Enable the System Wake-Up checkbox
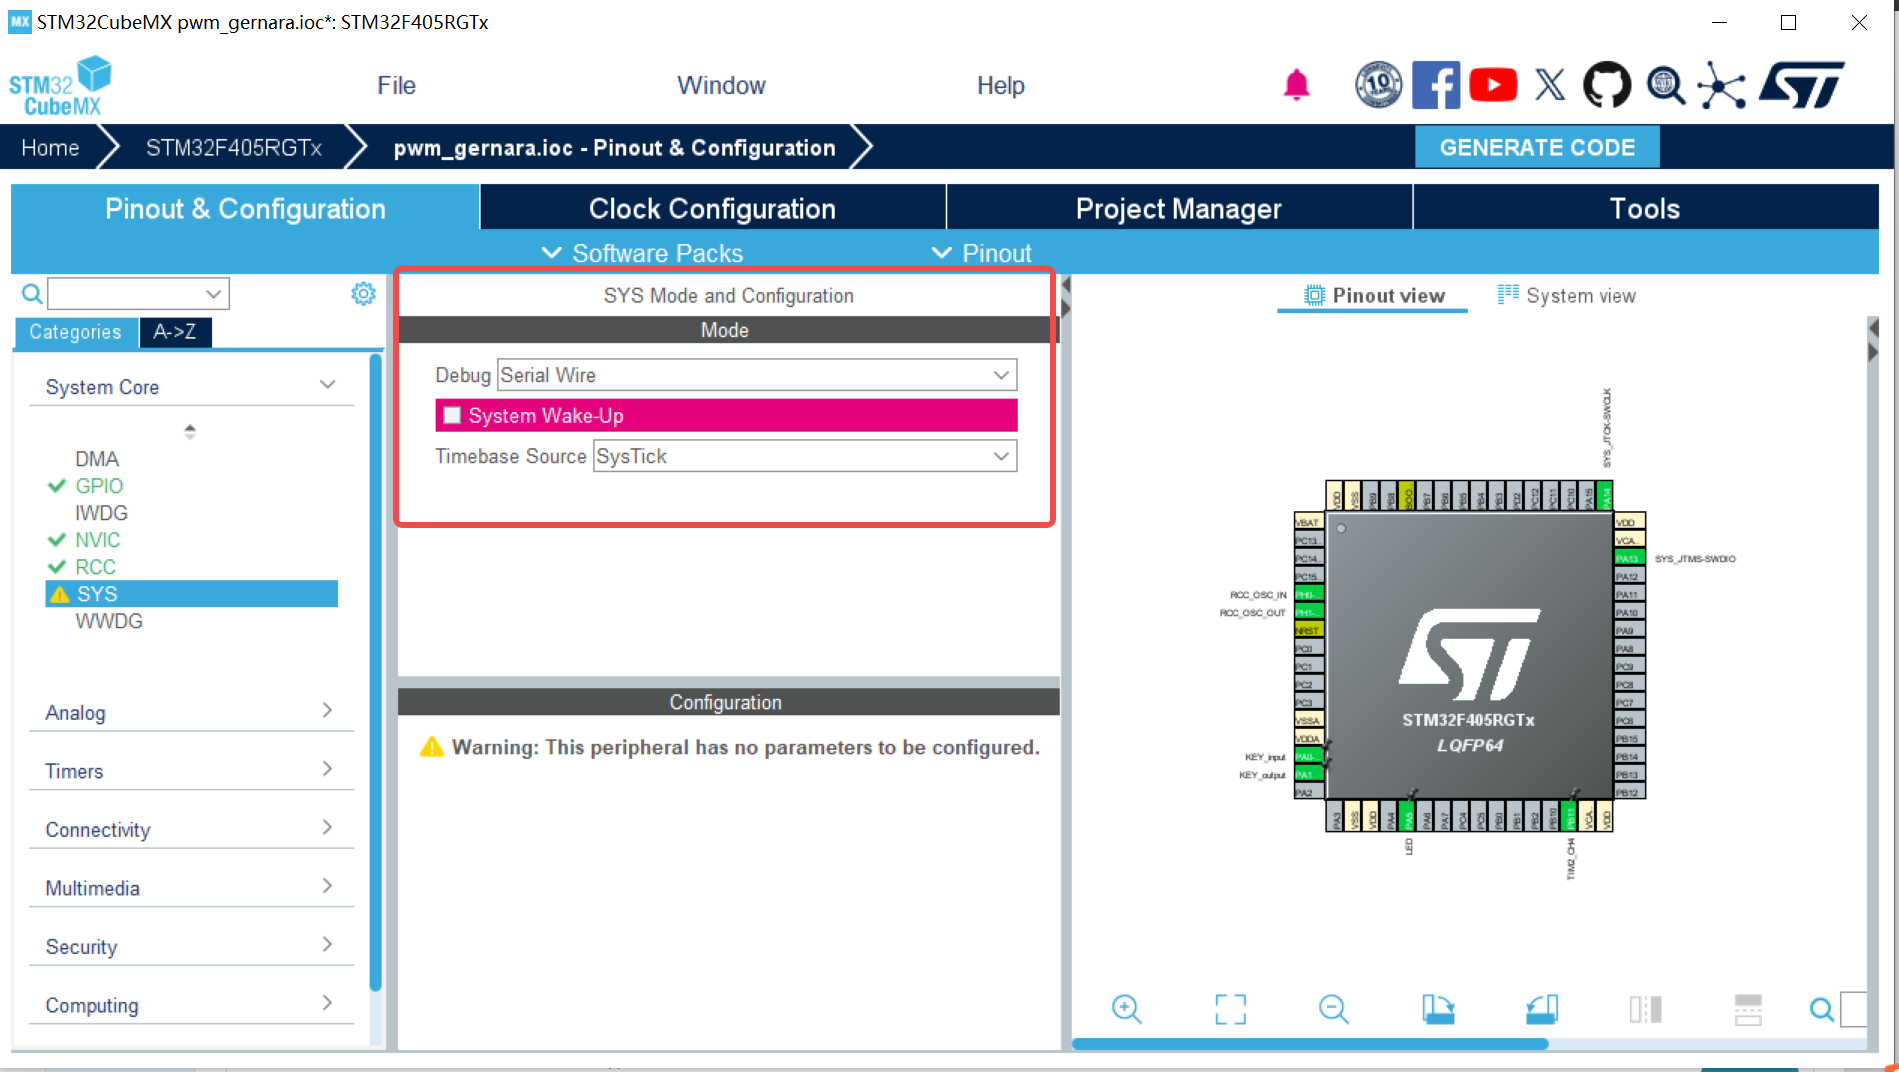This screenshot has width=1899, height=1072. point(452,415)
